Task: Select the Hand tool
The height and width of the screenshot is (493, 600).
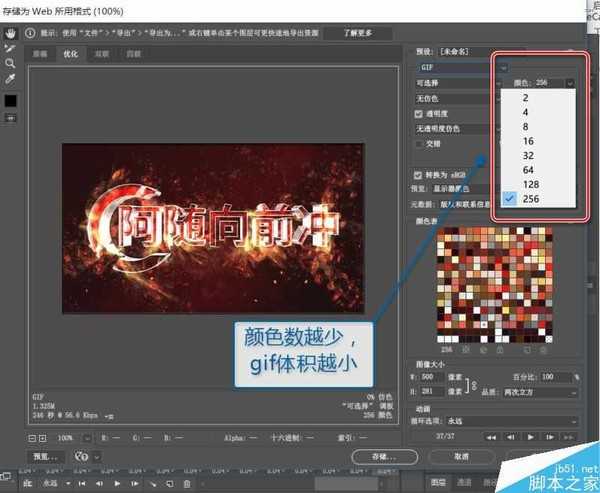Action: (12, 32)
